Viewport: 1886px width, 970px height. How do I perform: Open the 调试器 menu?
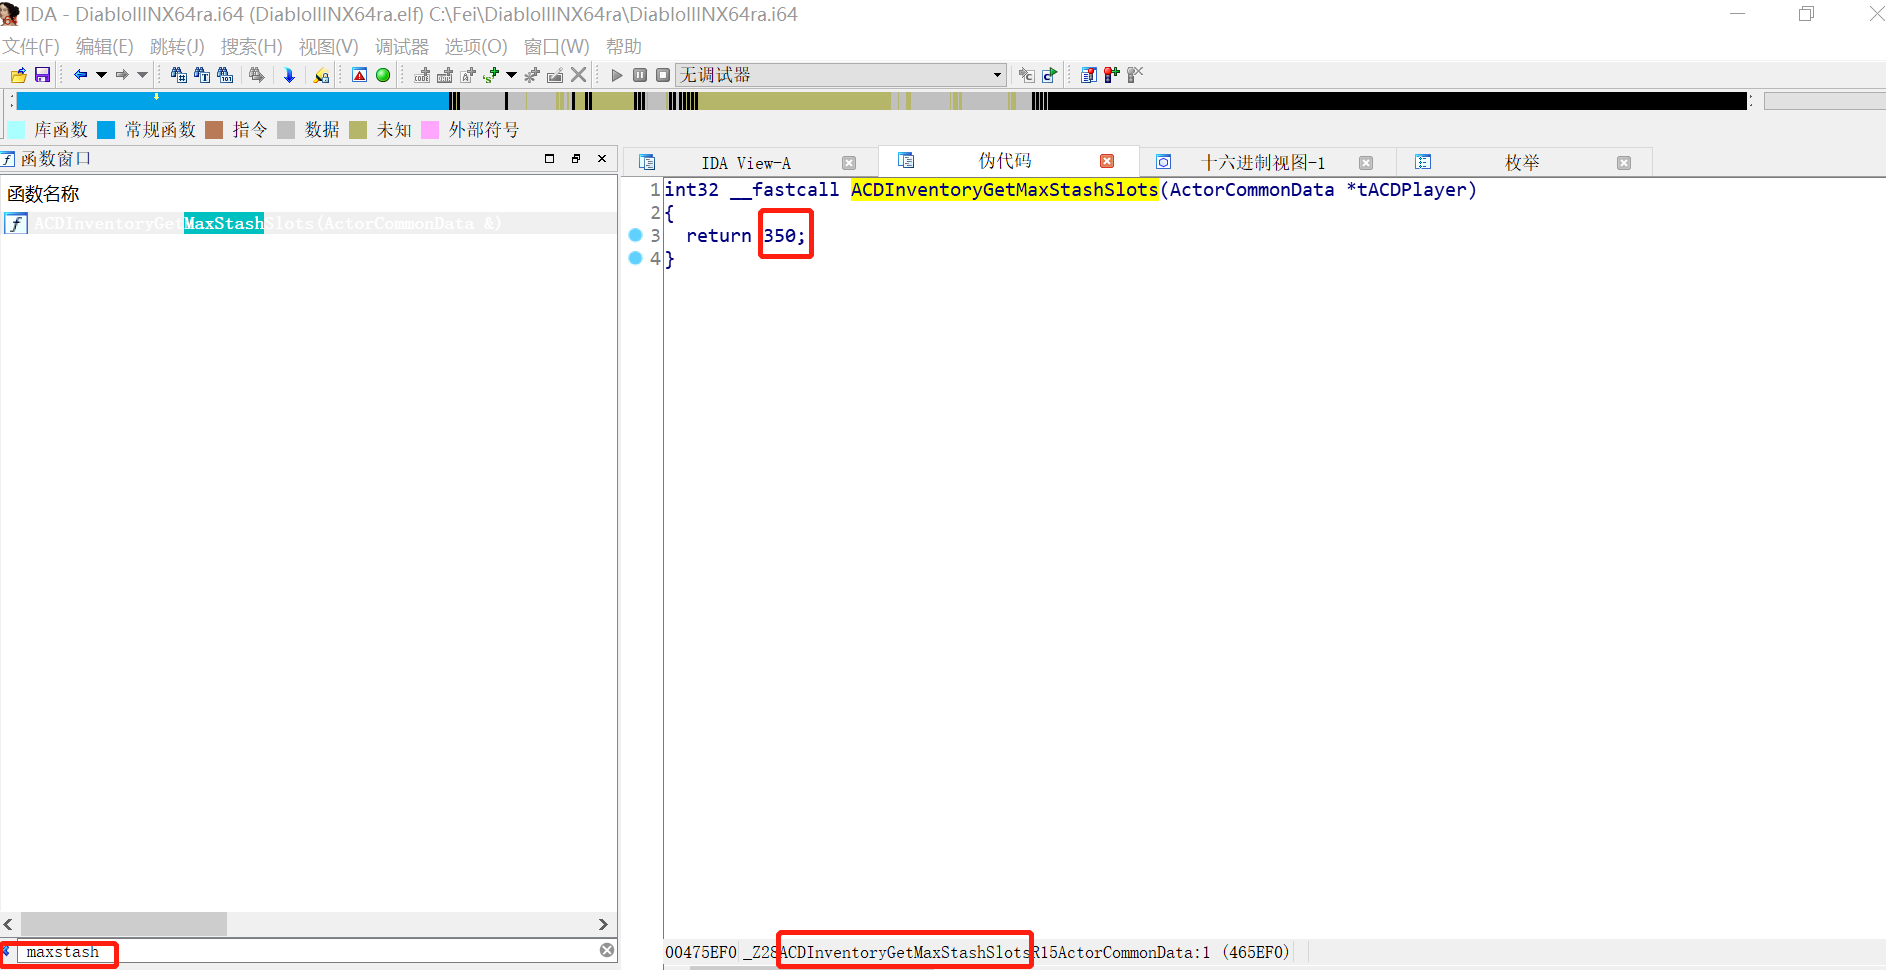(402, 46)
